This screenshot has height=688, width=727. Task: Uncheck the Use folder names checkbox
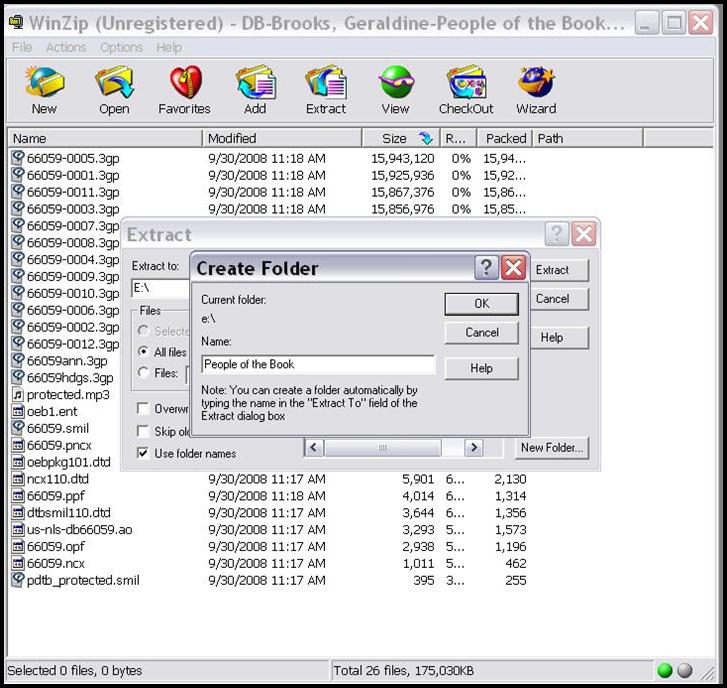(x=143, y=453)
